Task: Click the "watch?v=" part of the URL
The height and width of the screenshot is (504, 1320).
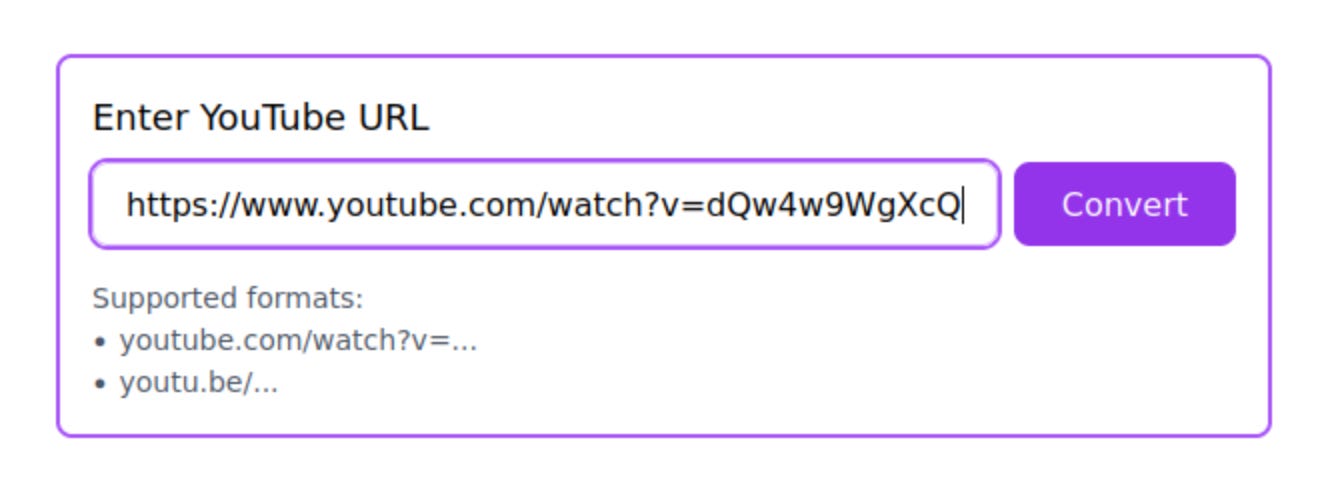Action: pyautogui.click(x=629, y=205)
